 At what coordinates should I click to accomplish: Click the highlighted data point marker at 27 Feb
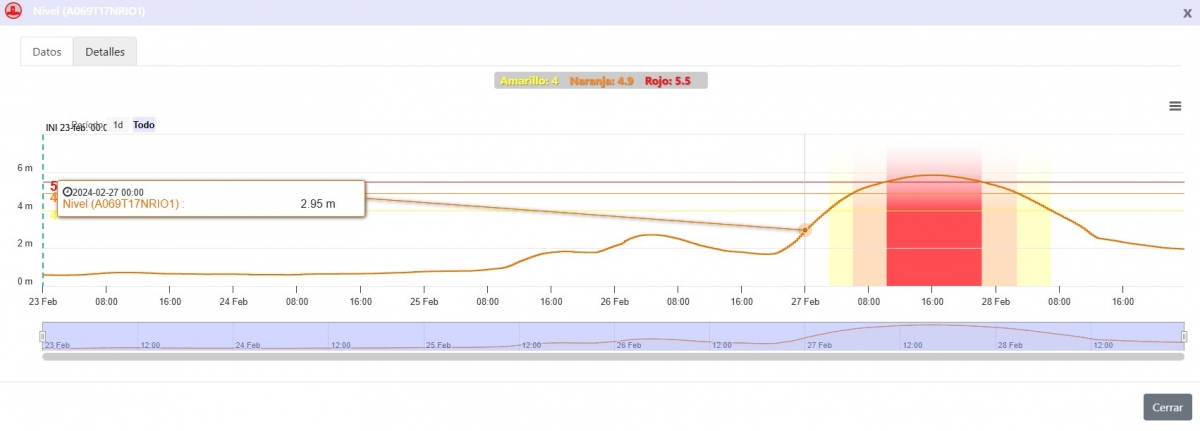click(x=804, y=230)
